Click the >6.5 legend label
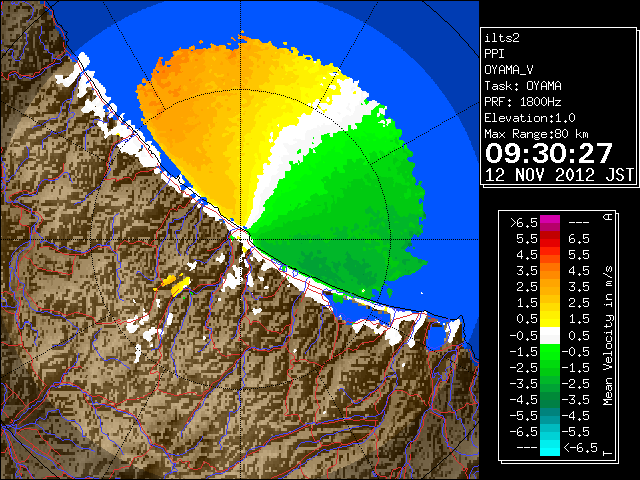640x480 pixels. [524, 223]
